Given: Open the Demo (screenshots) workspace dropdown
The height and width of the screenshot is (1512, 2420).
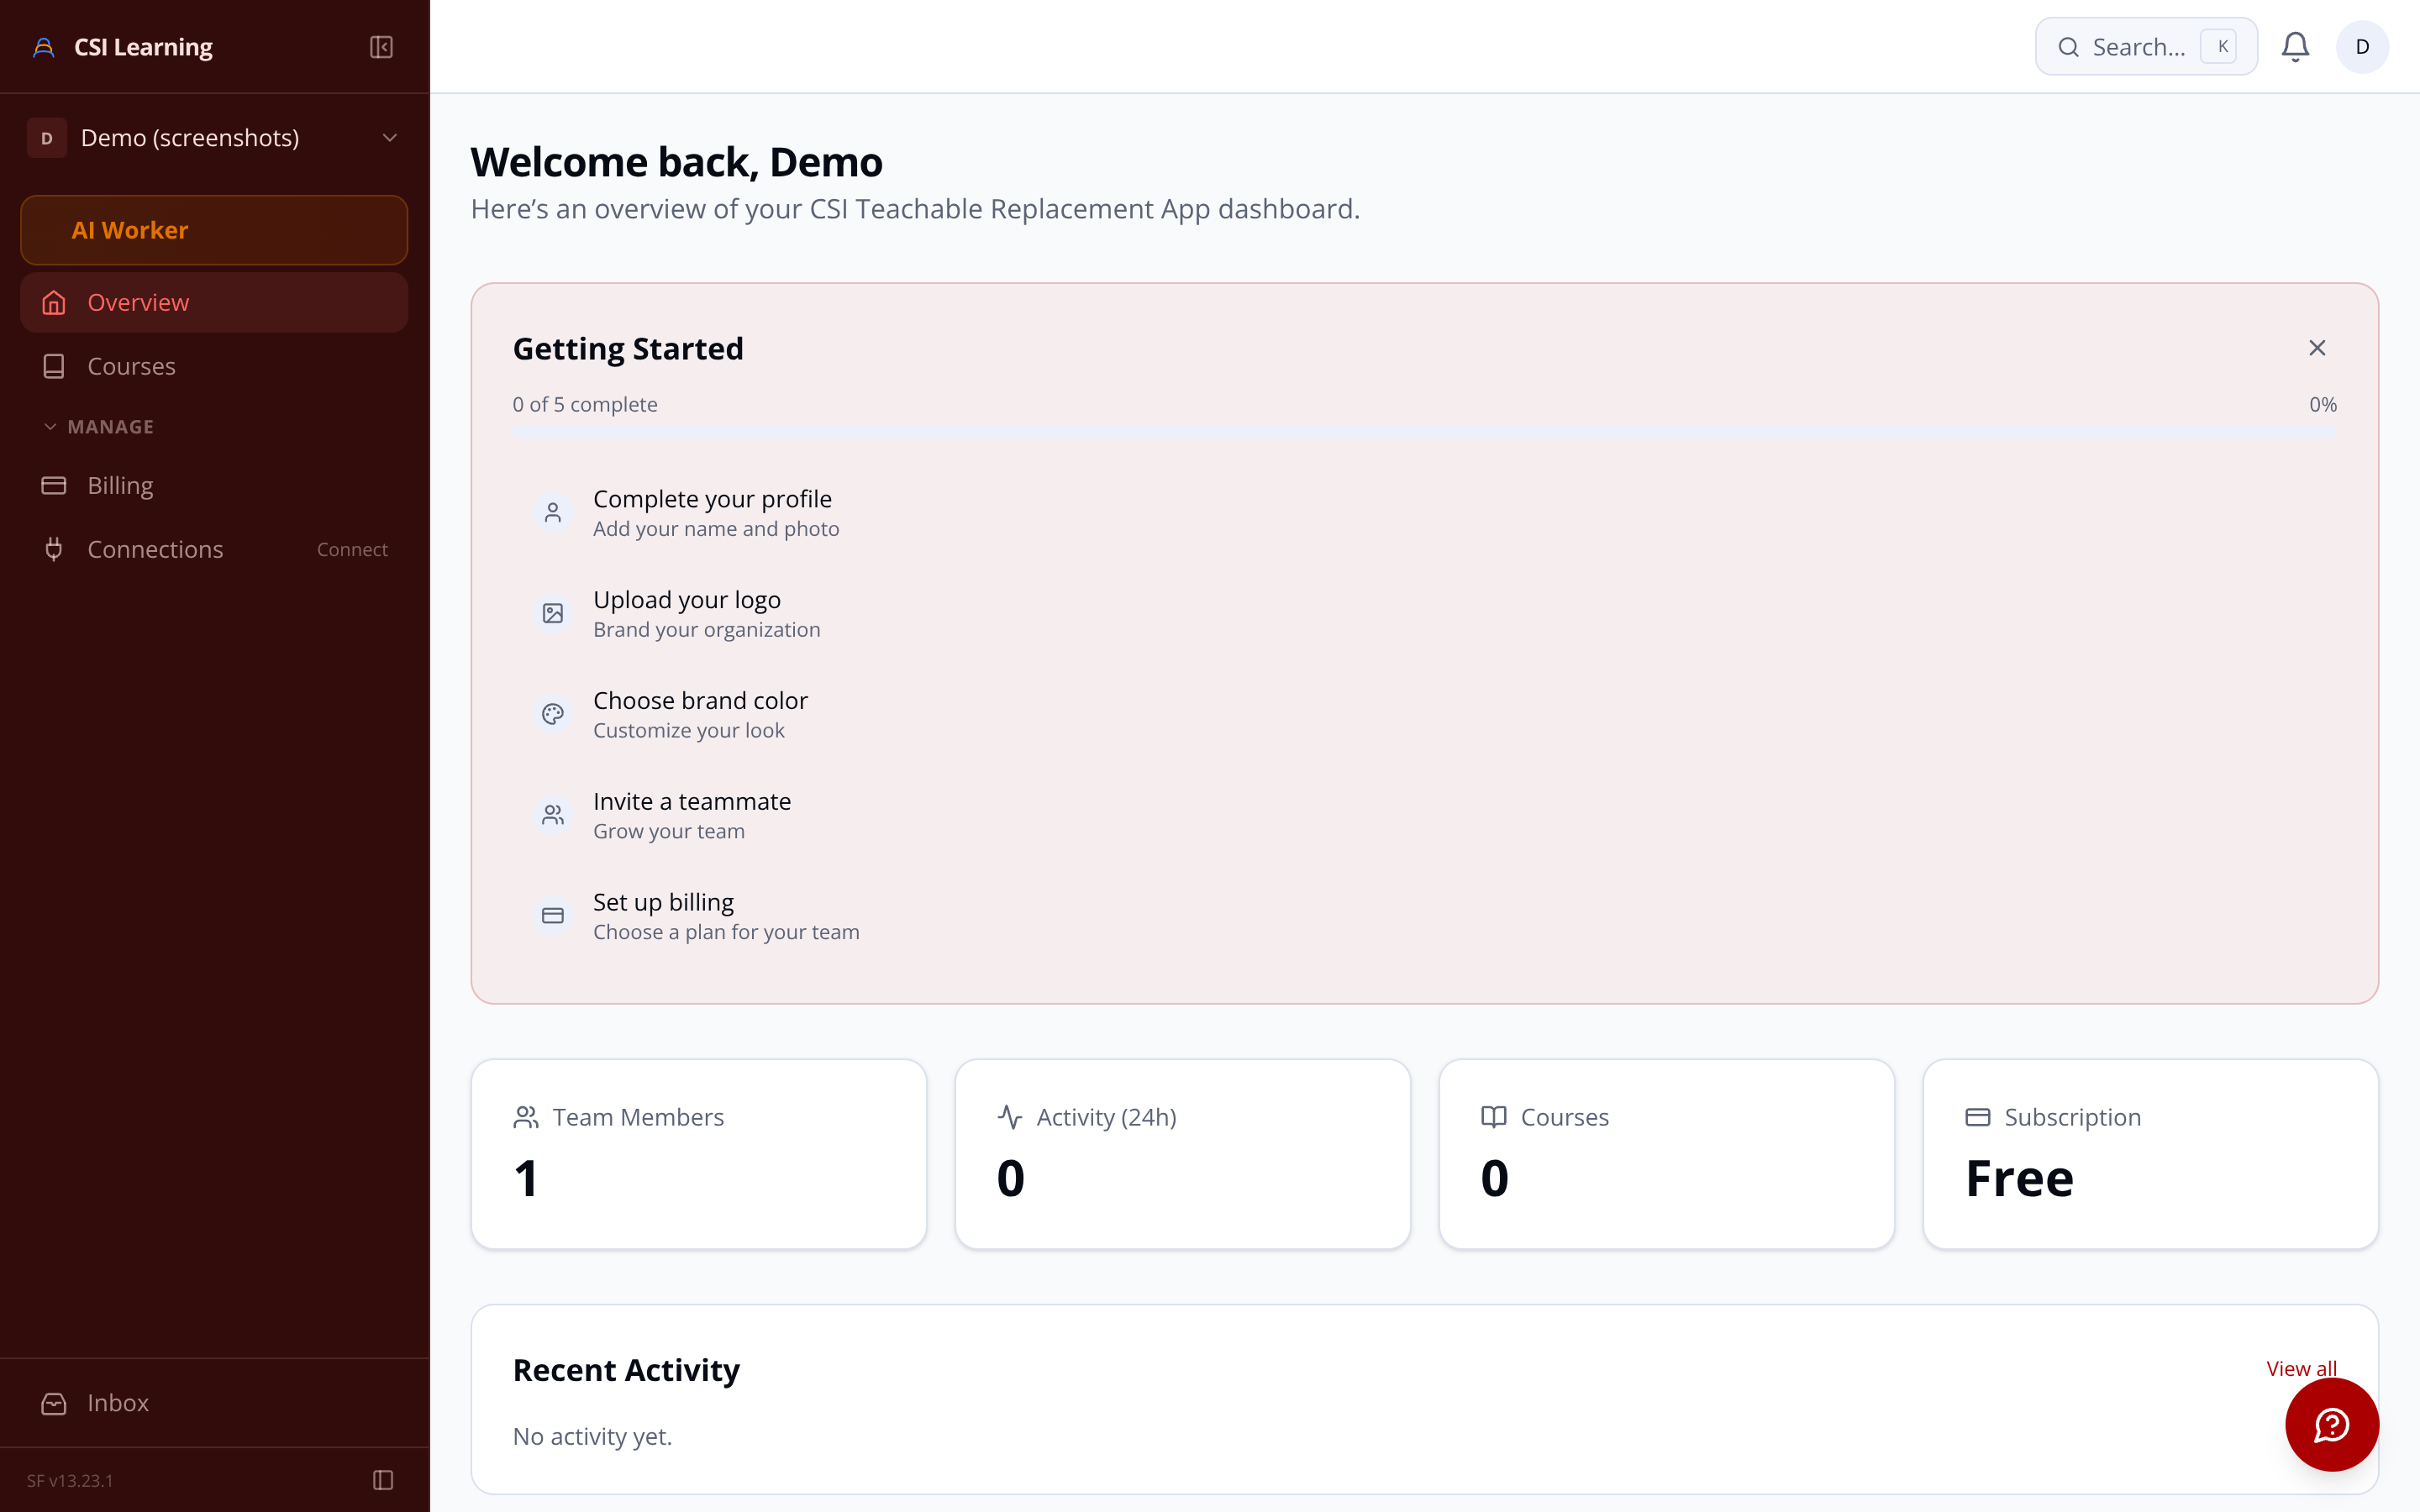Looking at the screenshot, I should 214,138.
